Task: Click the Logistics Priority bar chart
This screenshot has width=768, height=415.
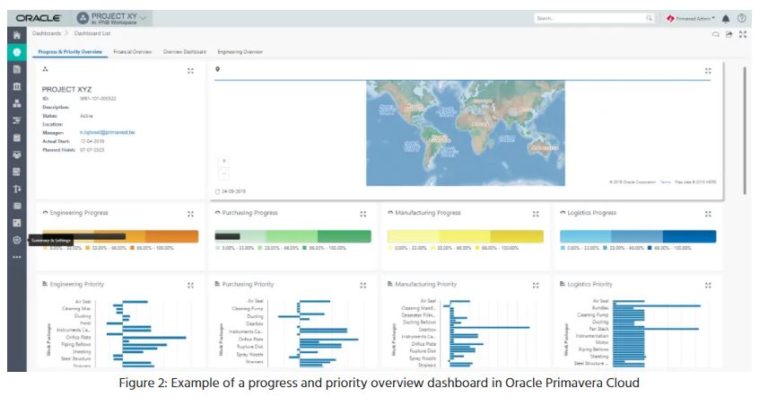Action: tap(638, 333)
